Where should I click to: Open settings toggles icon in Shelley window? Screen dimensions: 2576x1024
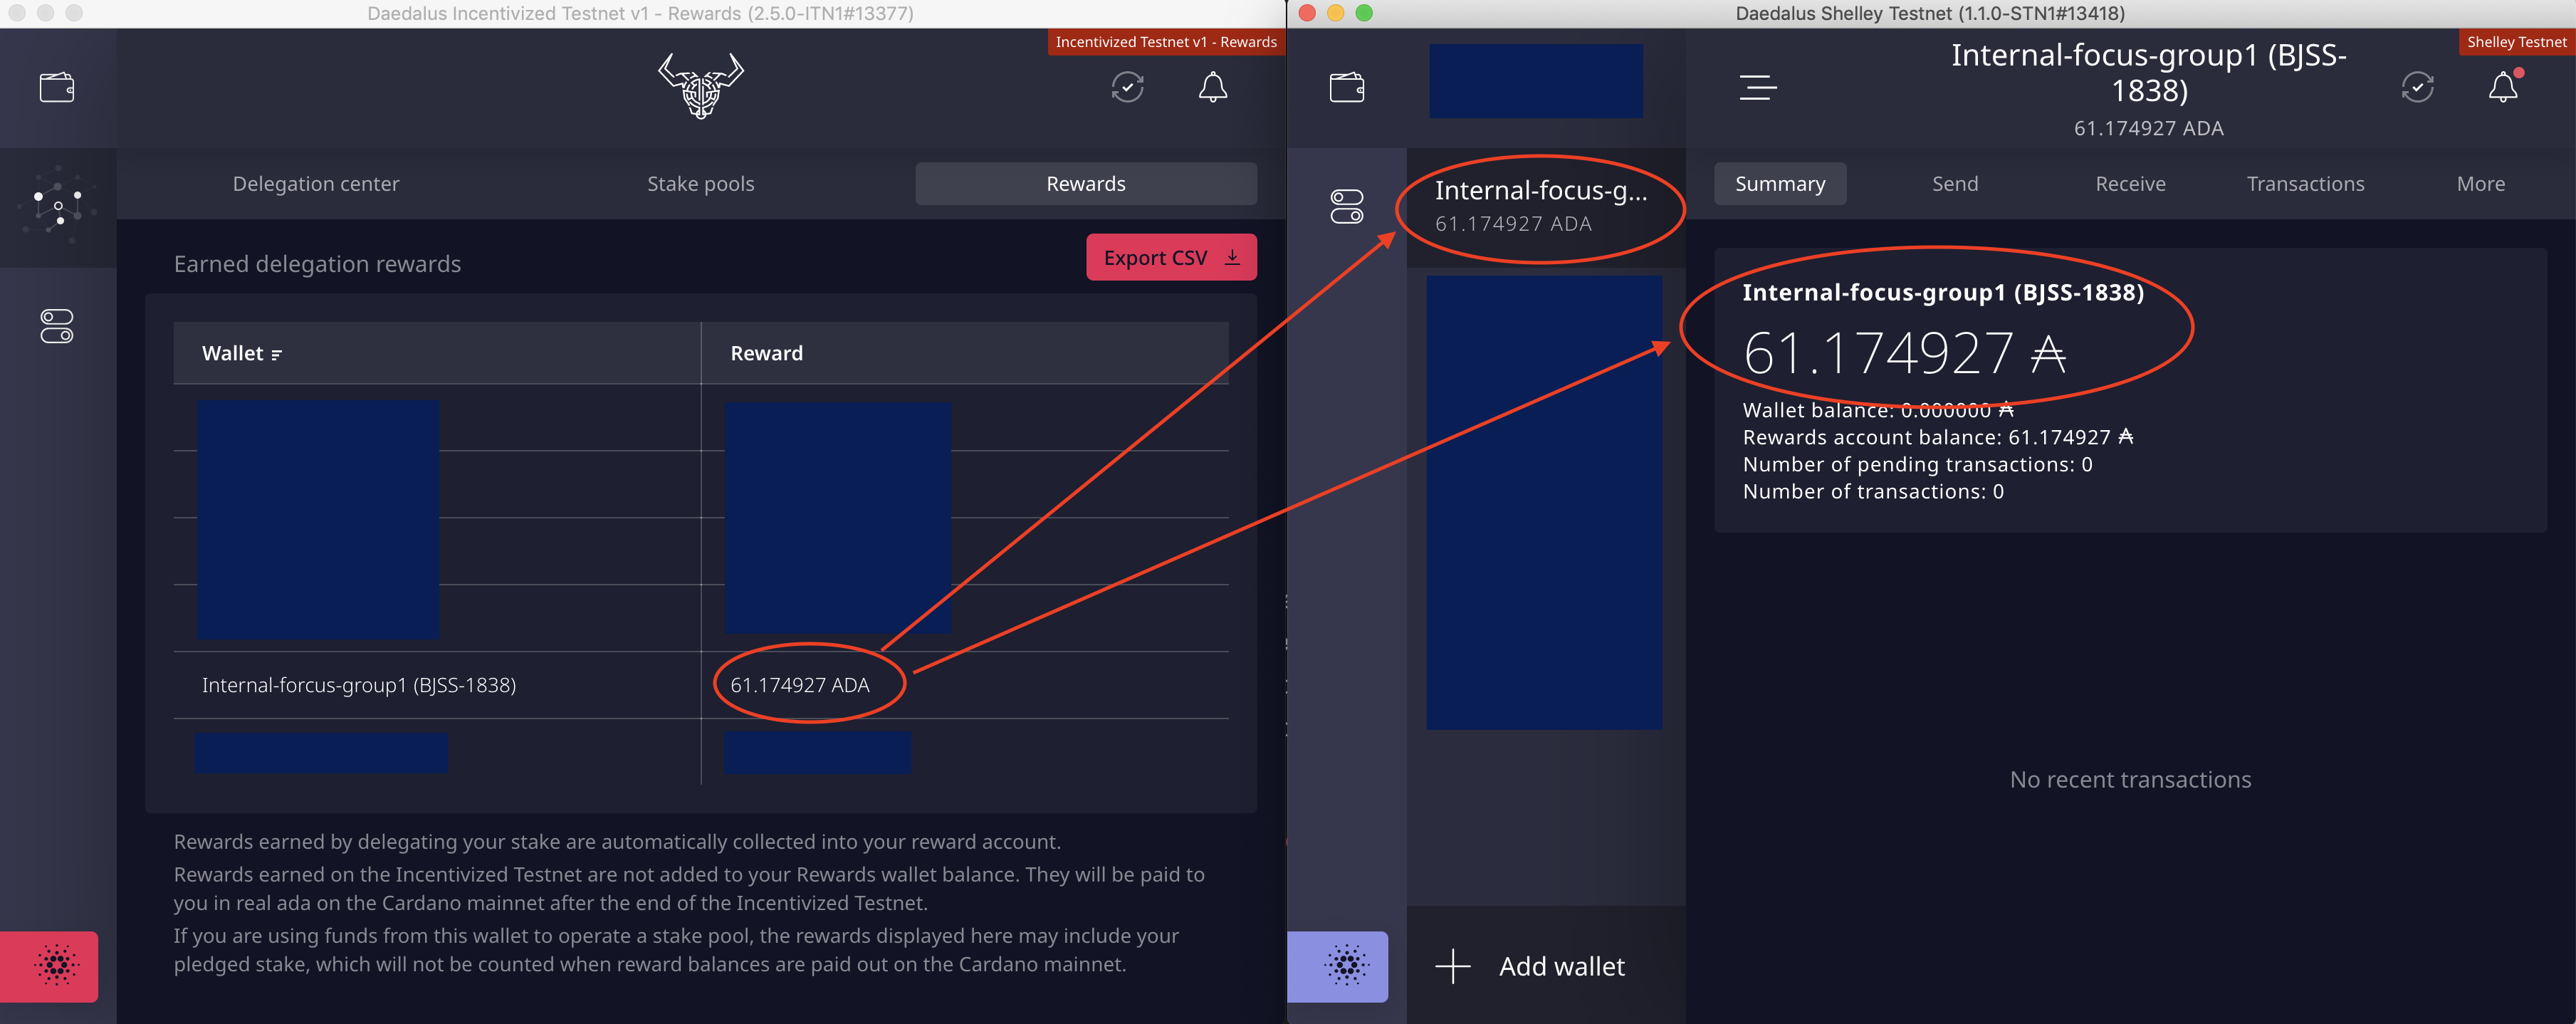point(1346,207)
